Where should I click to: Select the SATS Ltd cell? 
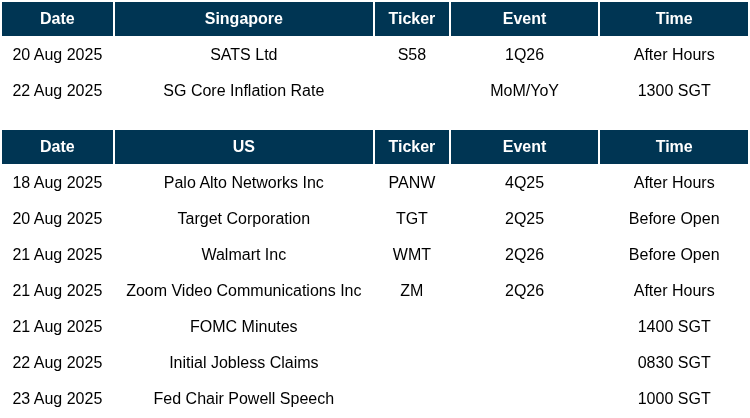pyautogui.click(x=243, y=55)
